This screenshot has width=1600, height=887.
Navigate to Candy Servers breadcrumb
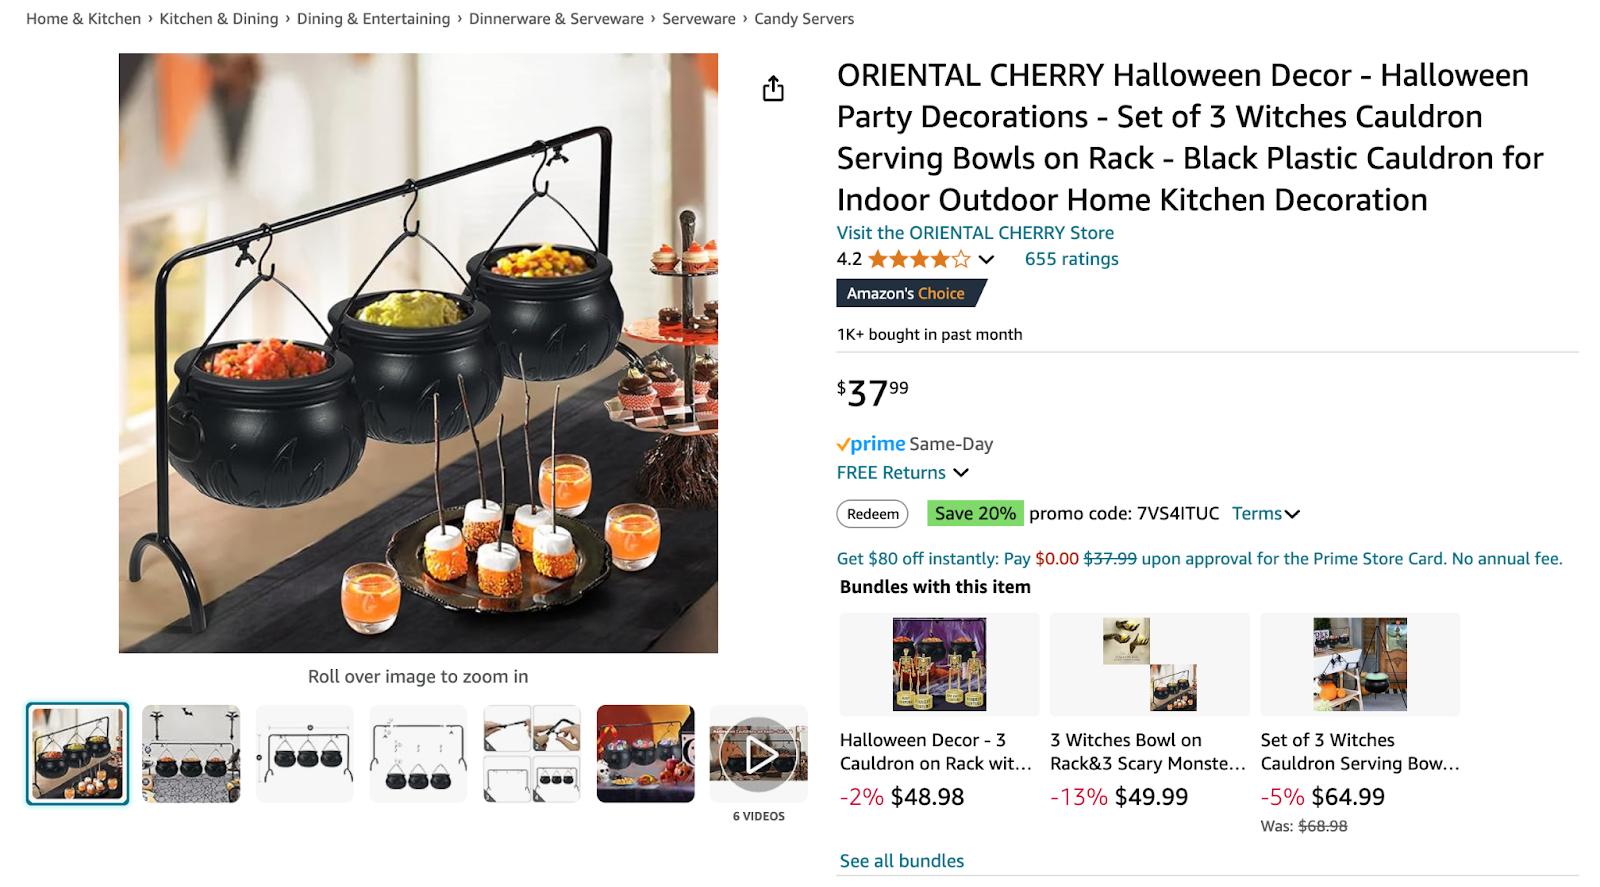tap(803, 18)
